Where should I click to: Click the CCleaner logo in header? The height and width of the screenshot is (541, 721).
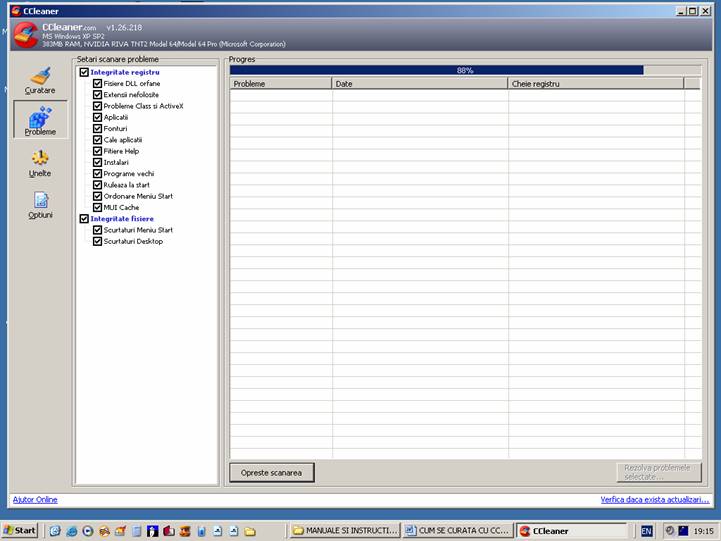coord(26,37)
